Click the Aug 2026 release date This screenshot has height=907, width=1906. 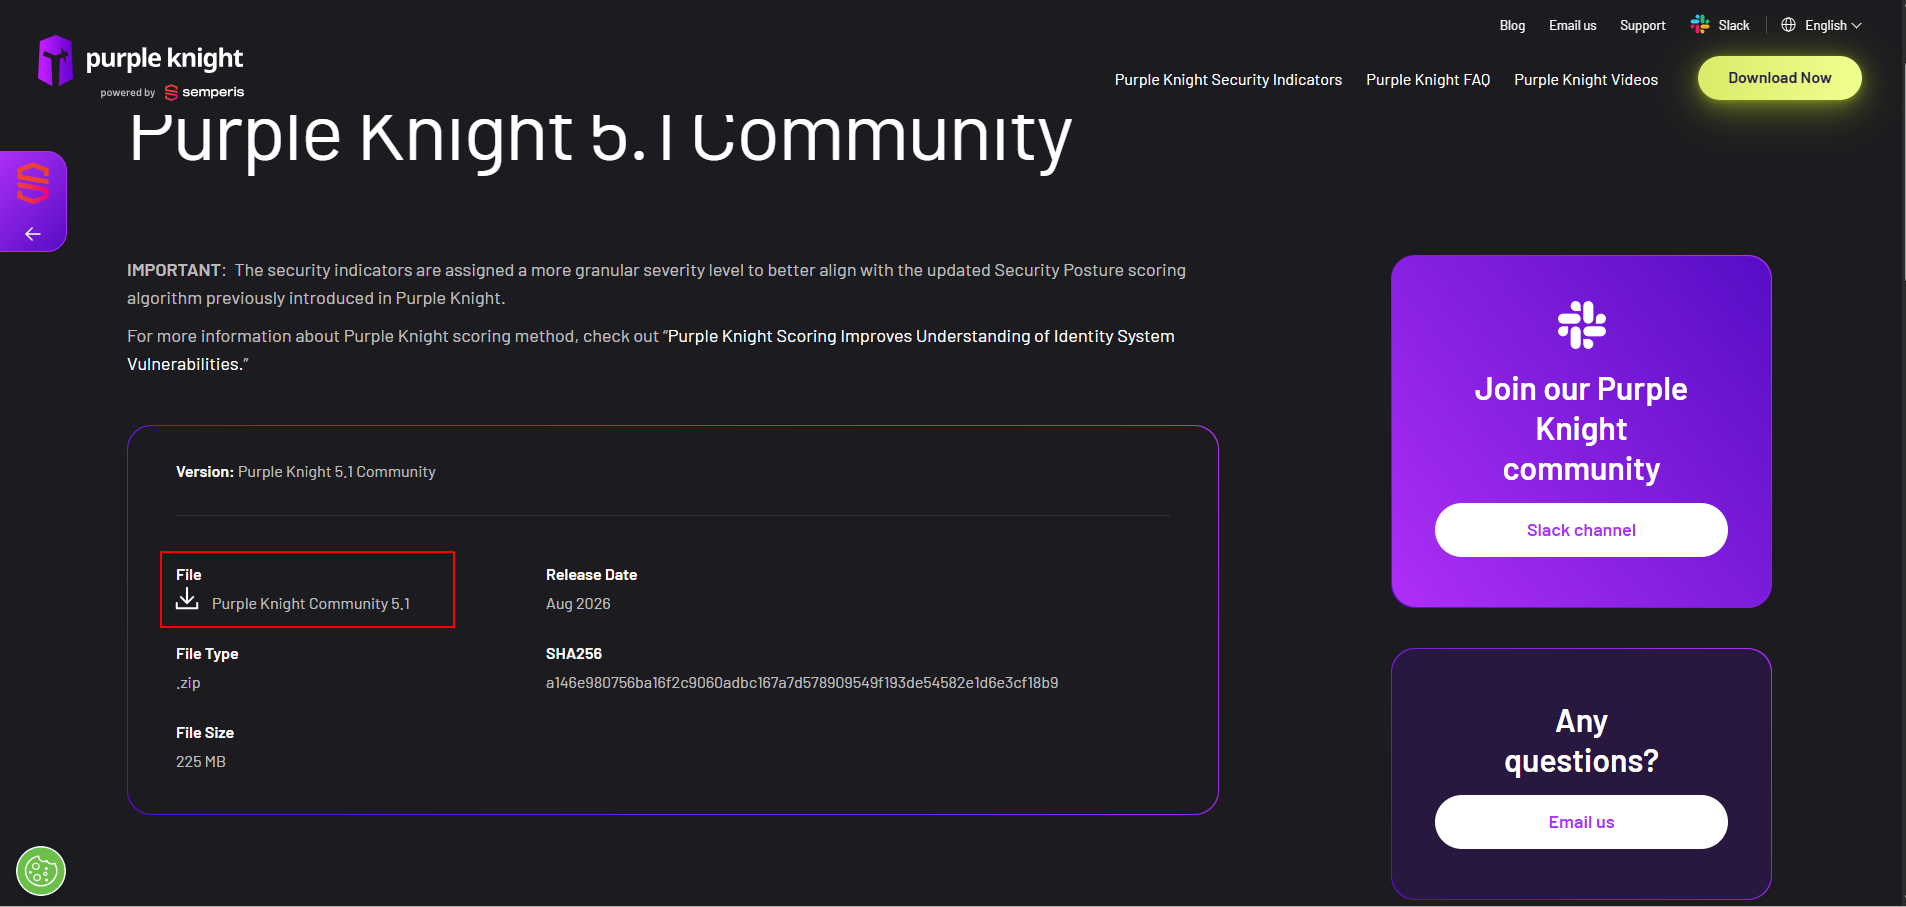coord(578,604)
